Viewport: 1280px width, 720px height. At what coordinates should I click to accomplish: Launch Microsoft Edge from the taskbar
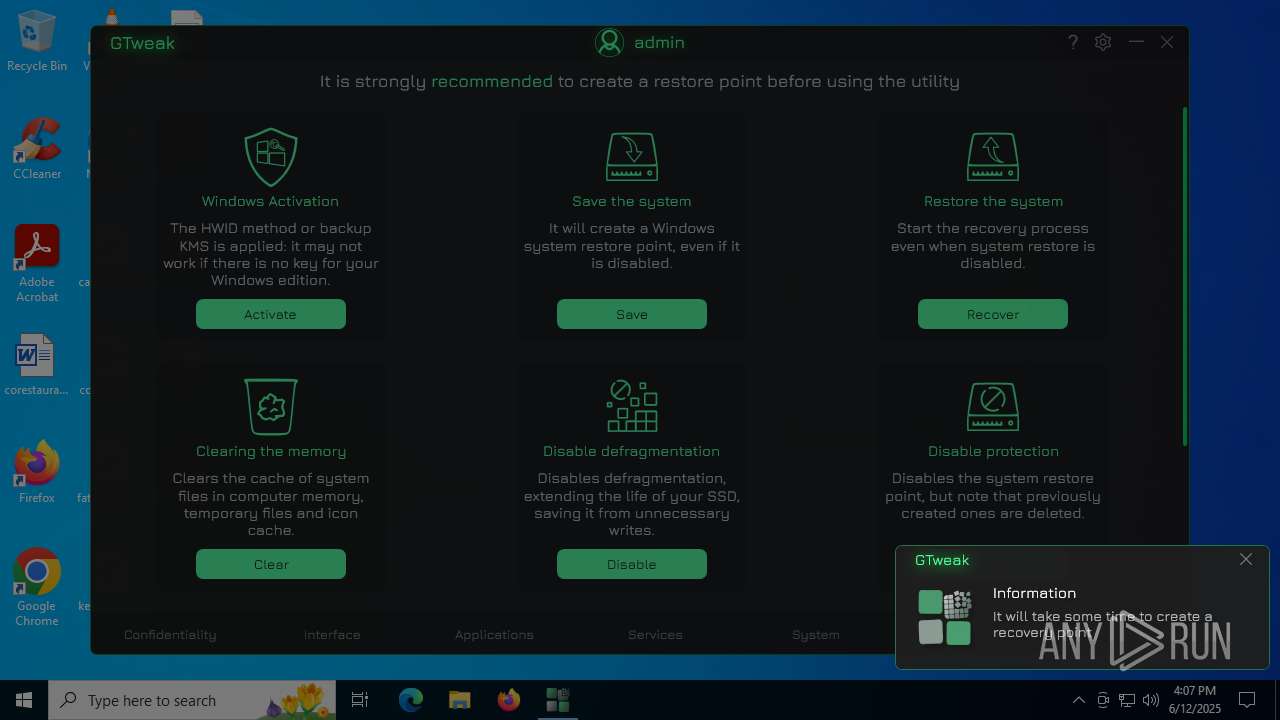coord(411,700)
